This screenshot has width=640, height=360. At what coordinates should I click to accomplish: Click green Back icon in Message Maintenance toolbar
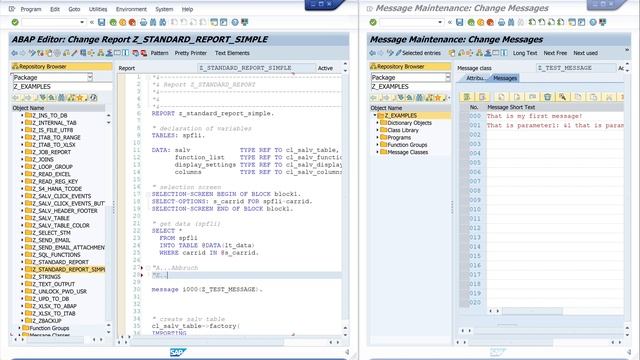coord(471,22)
